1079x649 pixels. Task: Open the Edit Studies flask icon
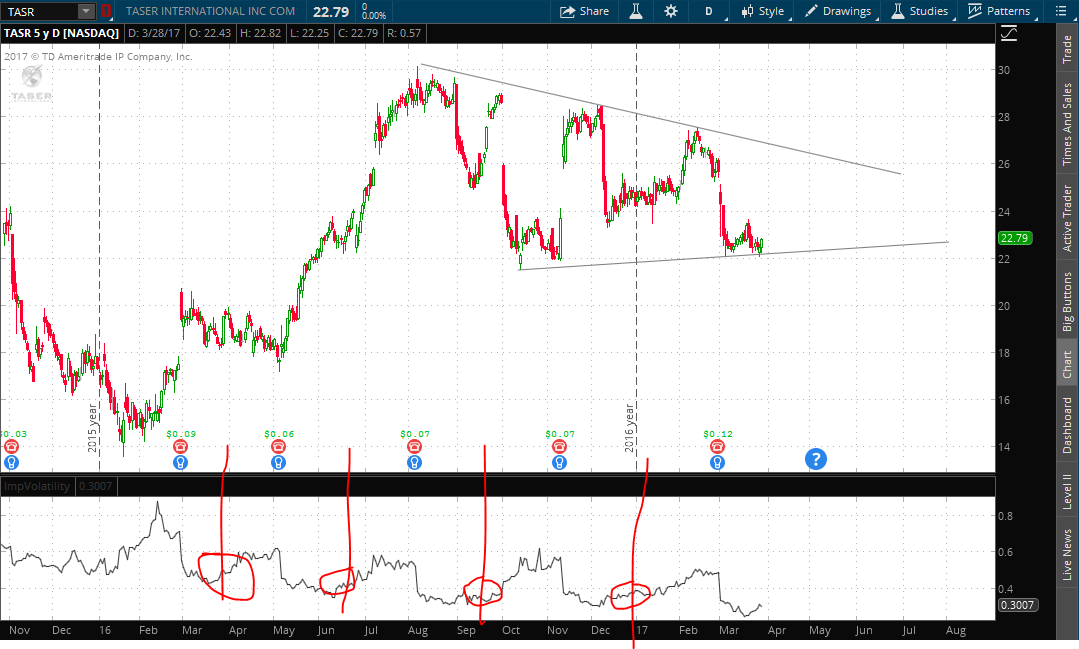click(x=636, y=11)
